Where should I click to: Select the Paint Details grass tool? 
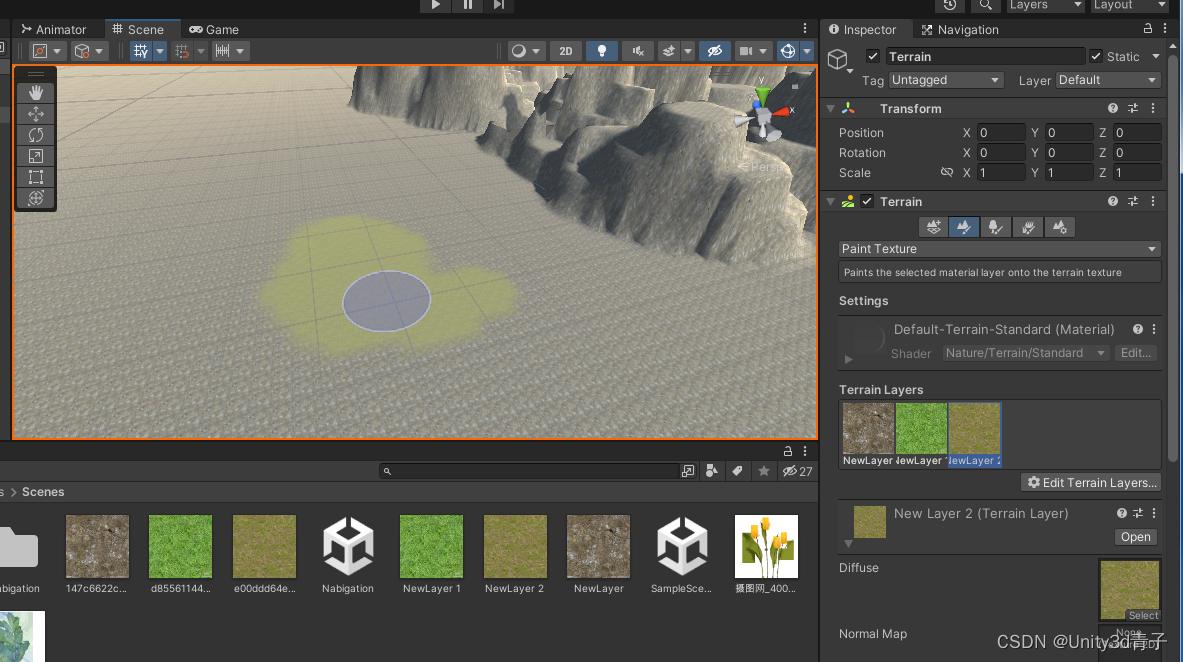click(1027, 227)
